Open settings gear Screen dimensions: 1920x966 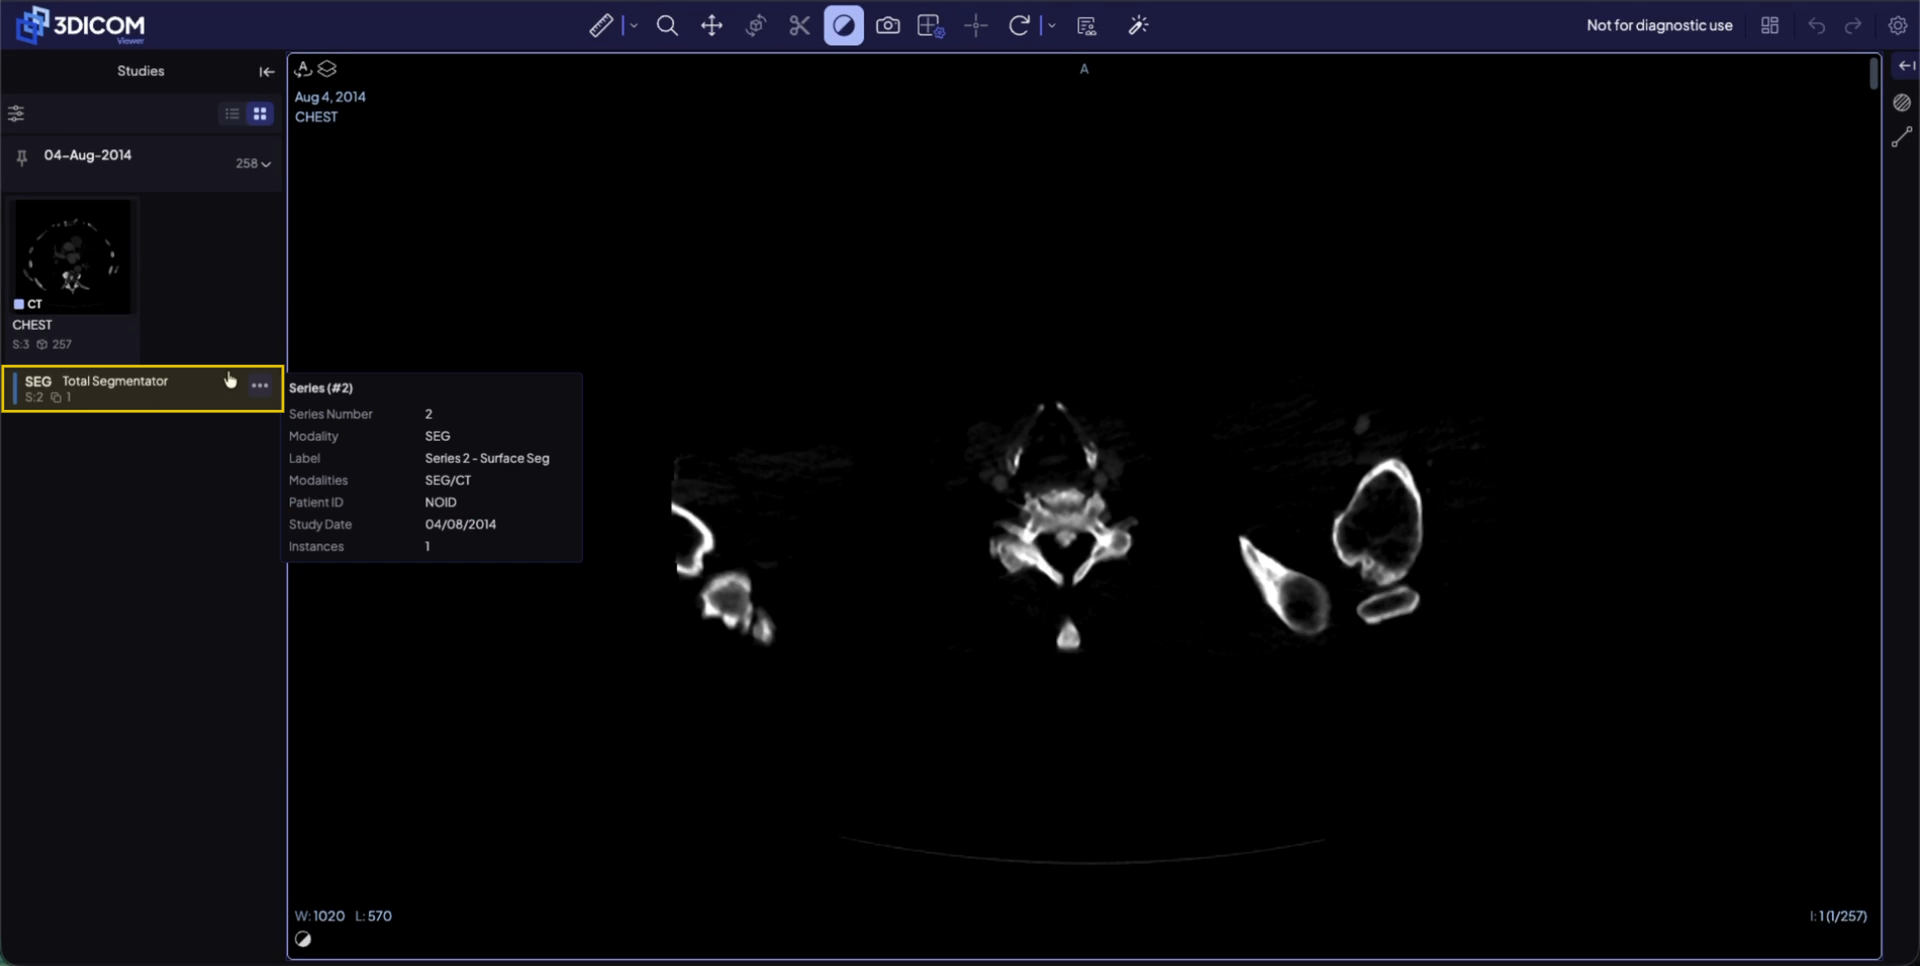1898,26
